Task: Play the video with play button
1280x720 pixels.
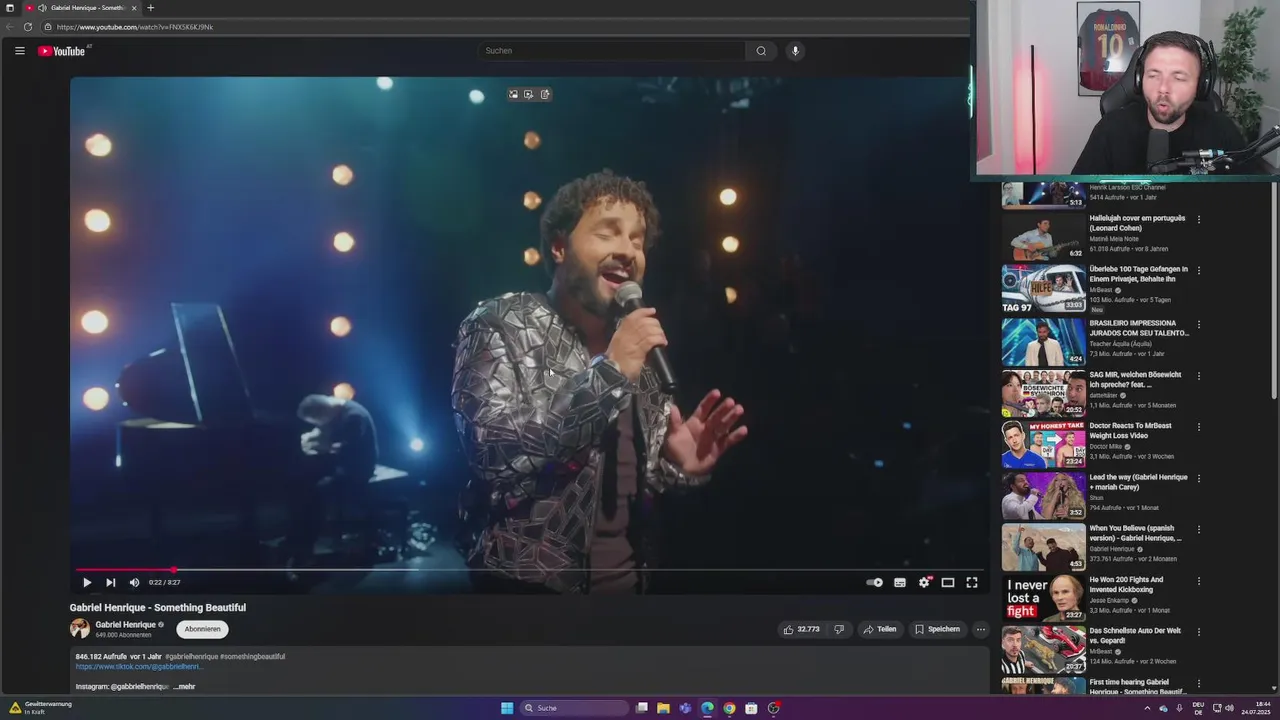Action: (87, 582)
